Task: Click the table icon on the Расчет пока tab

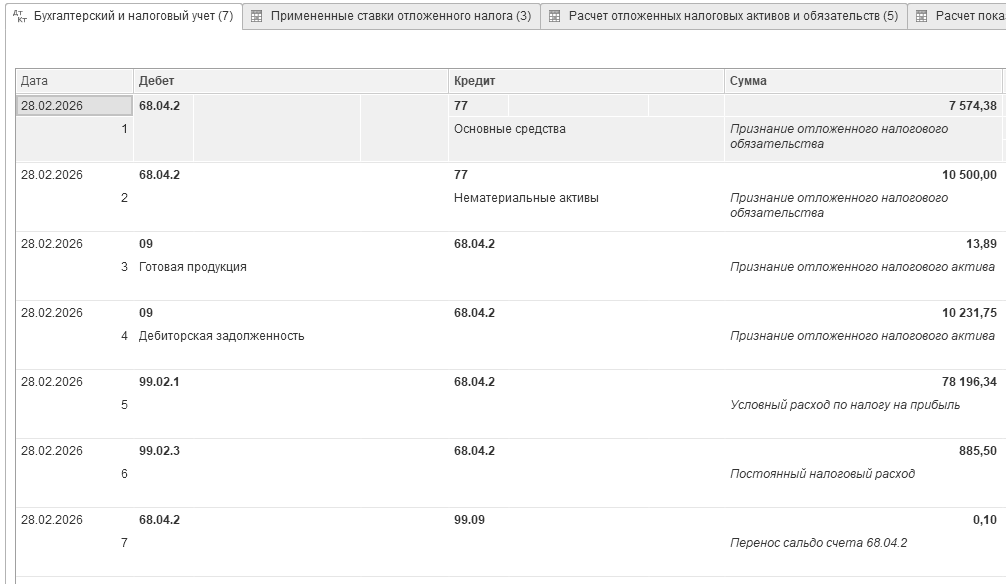Action: click(922, 16)
